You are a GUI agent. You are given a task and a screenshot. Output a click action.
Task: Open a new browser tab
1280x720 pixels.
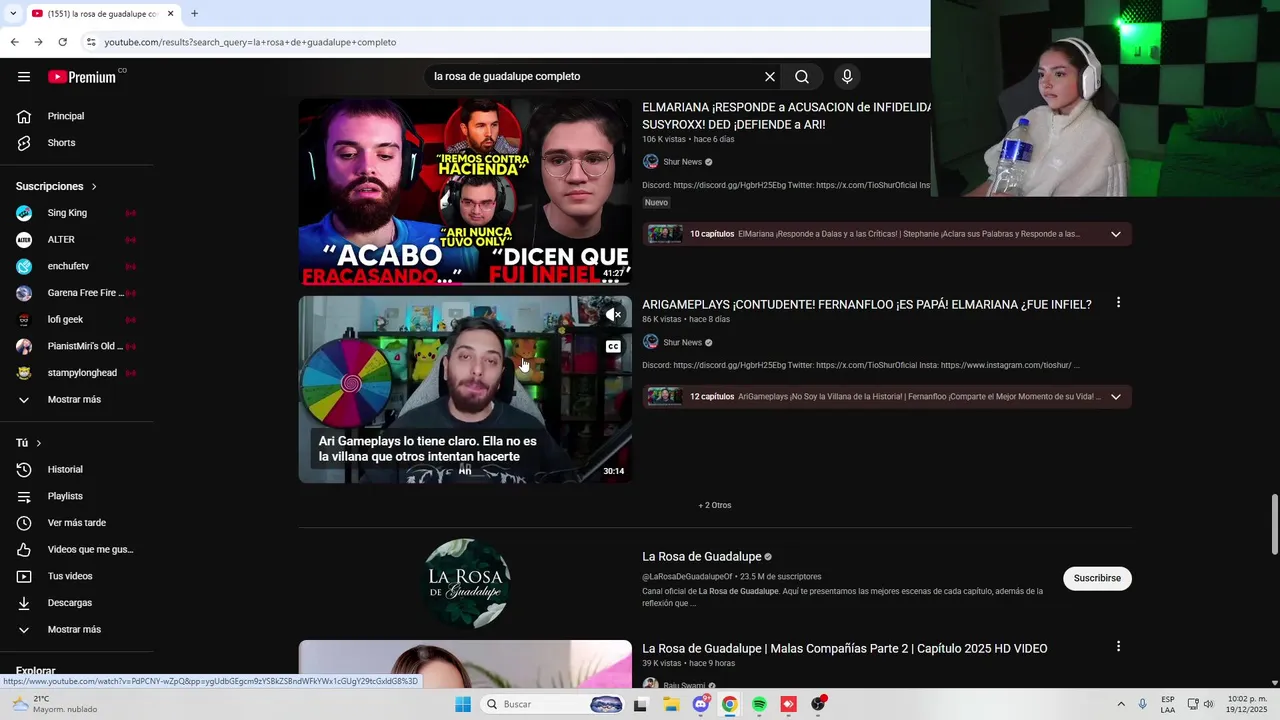point(194,13)
